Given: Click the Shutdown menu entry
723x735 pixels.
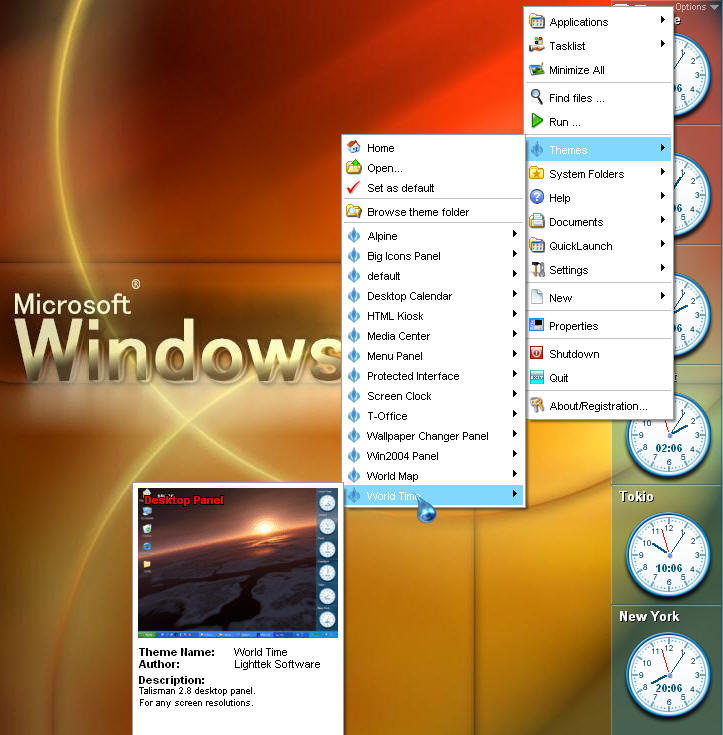Looking at the screenshot, I should tap(599, 353).
